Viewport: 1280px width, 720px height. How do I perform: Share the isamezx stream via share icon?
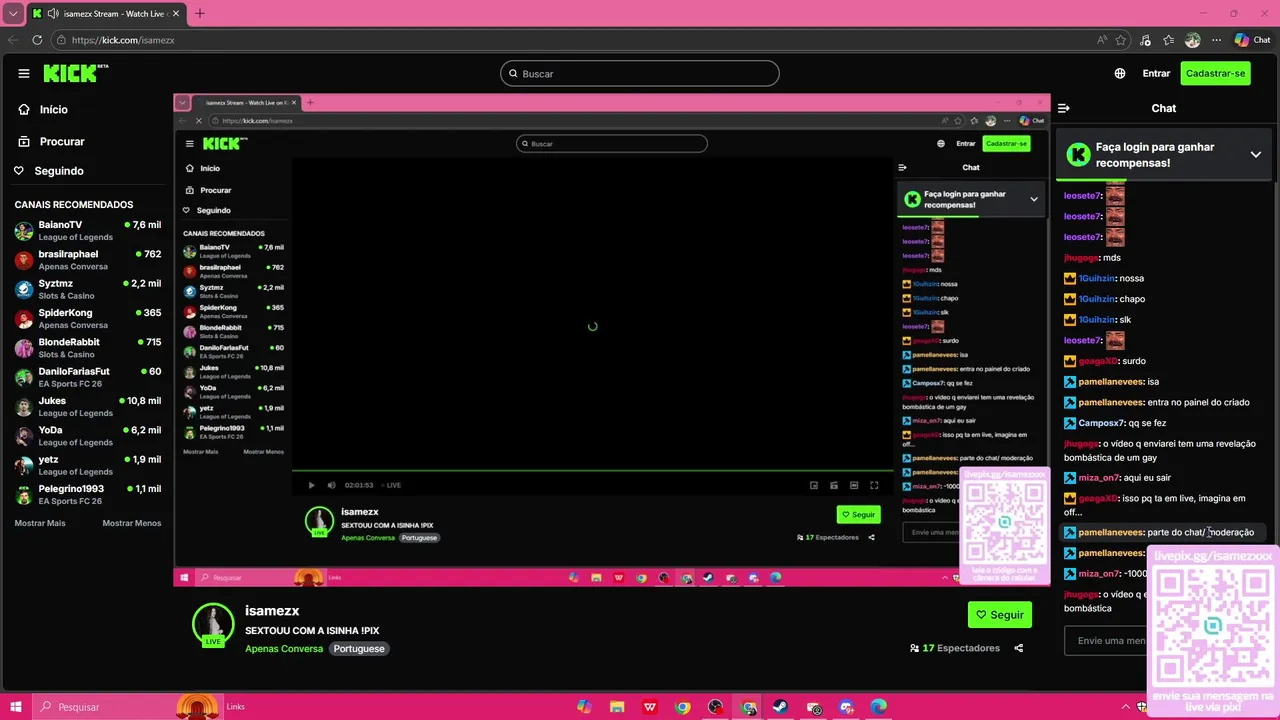[1019, 648]
